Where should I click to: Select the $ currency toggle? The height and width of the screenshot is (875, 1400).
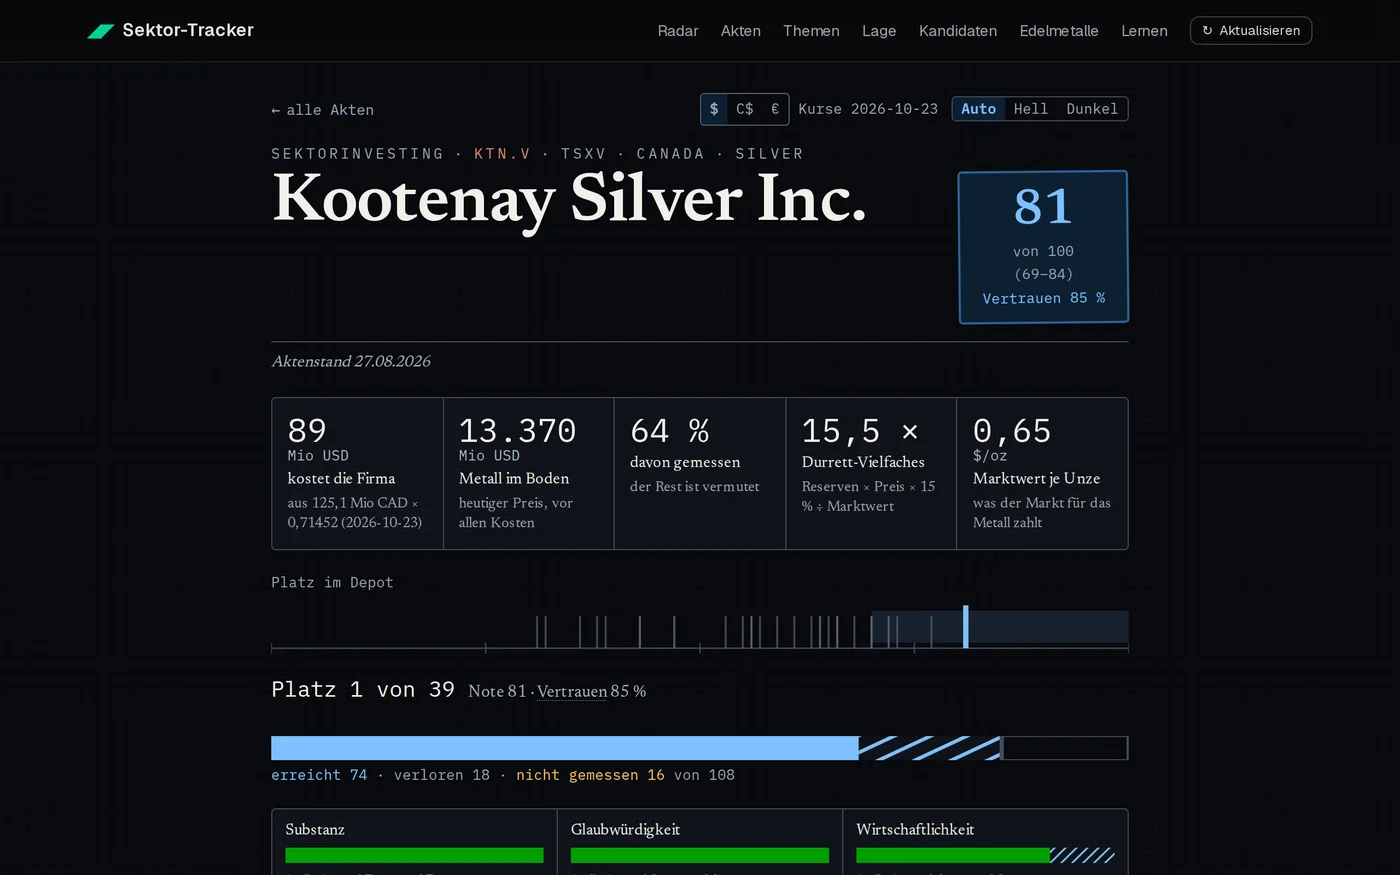pyautogui.click(x=714, y=109)
